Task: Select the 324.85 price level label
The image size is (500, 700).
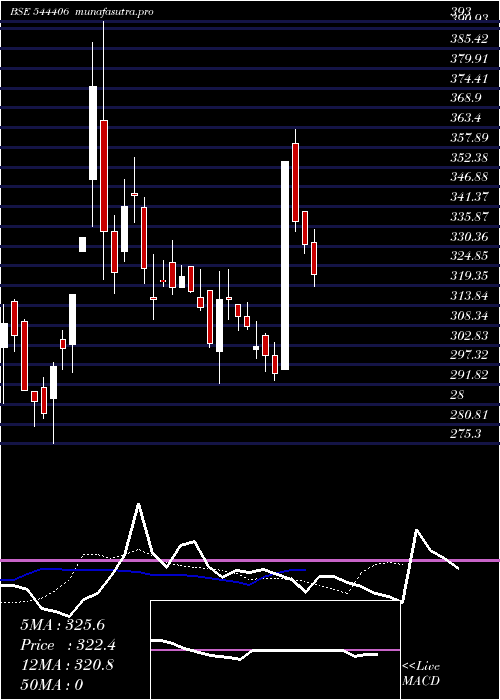Action: click(x=469, y=256)
